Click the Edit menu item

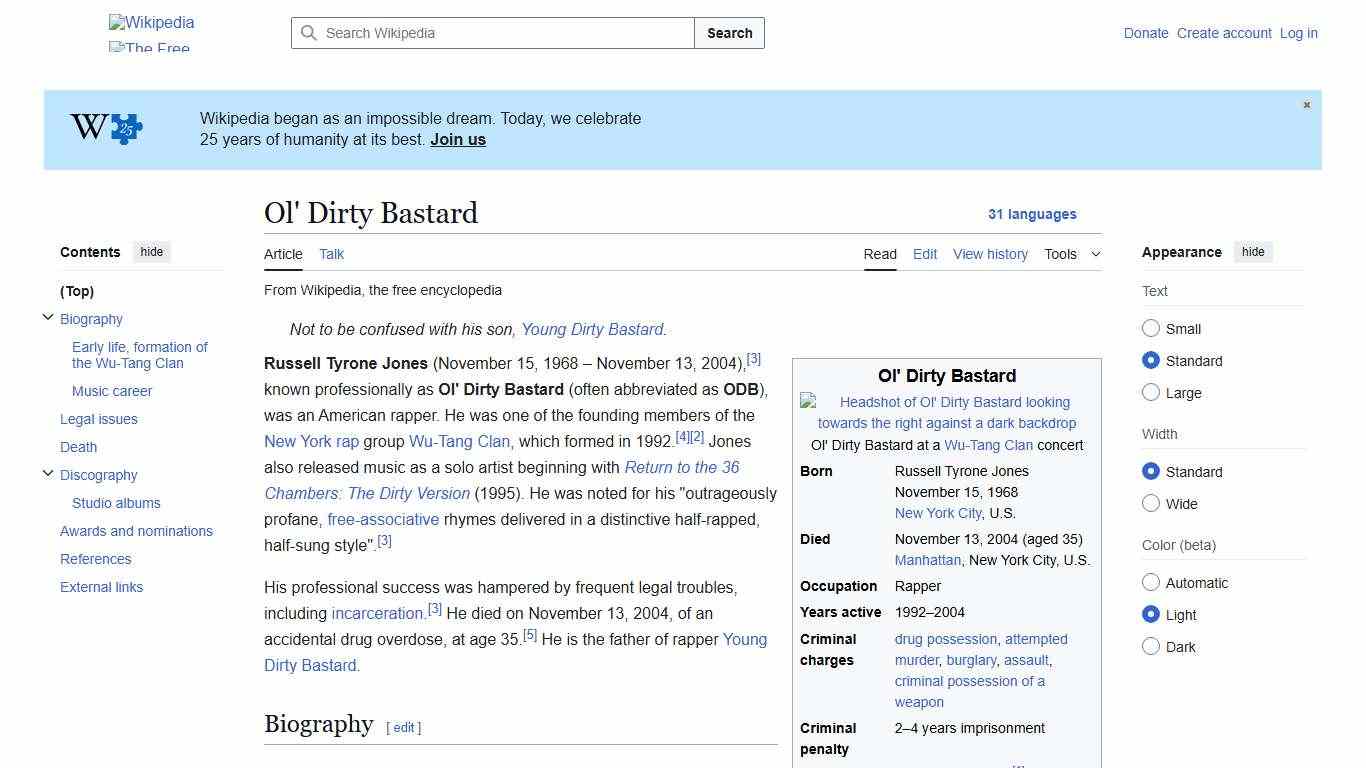(x=924, y=254)
